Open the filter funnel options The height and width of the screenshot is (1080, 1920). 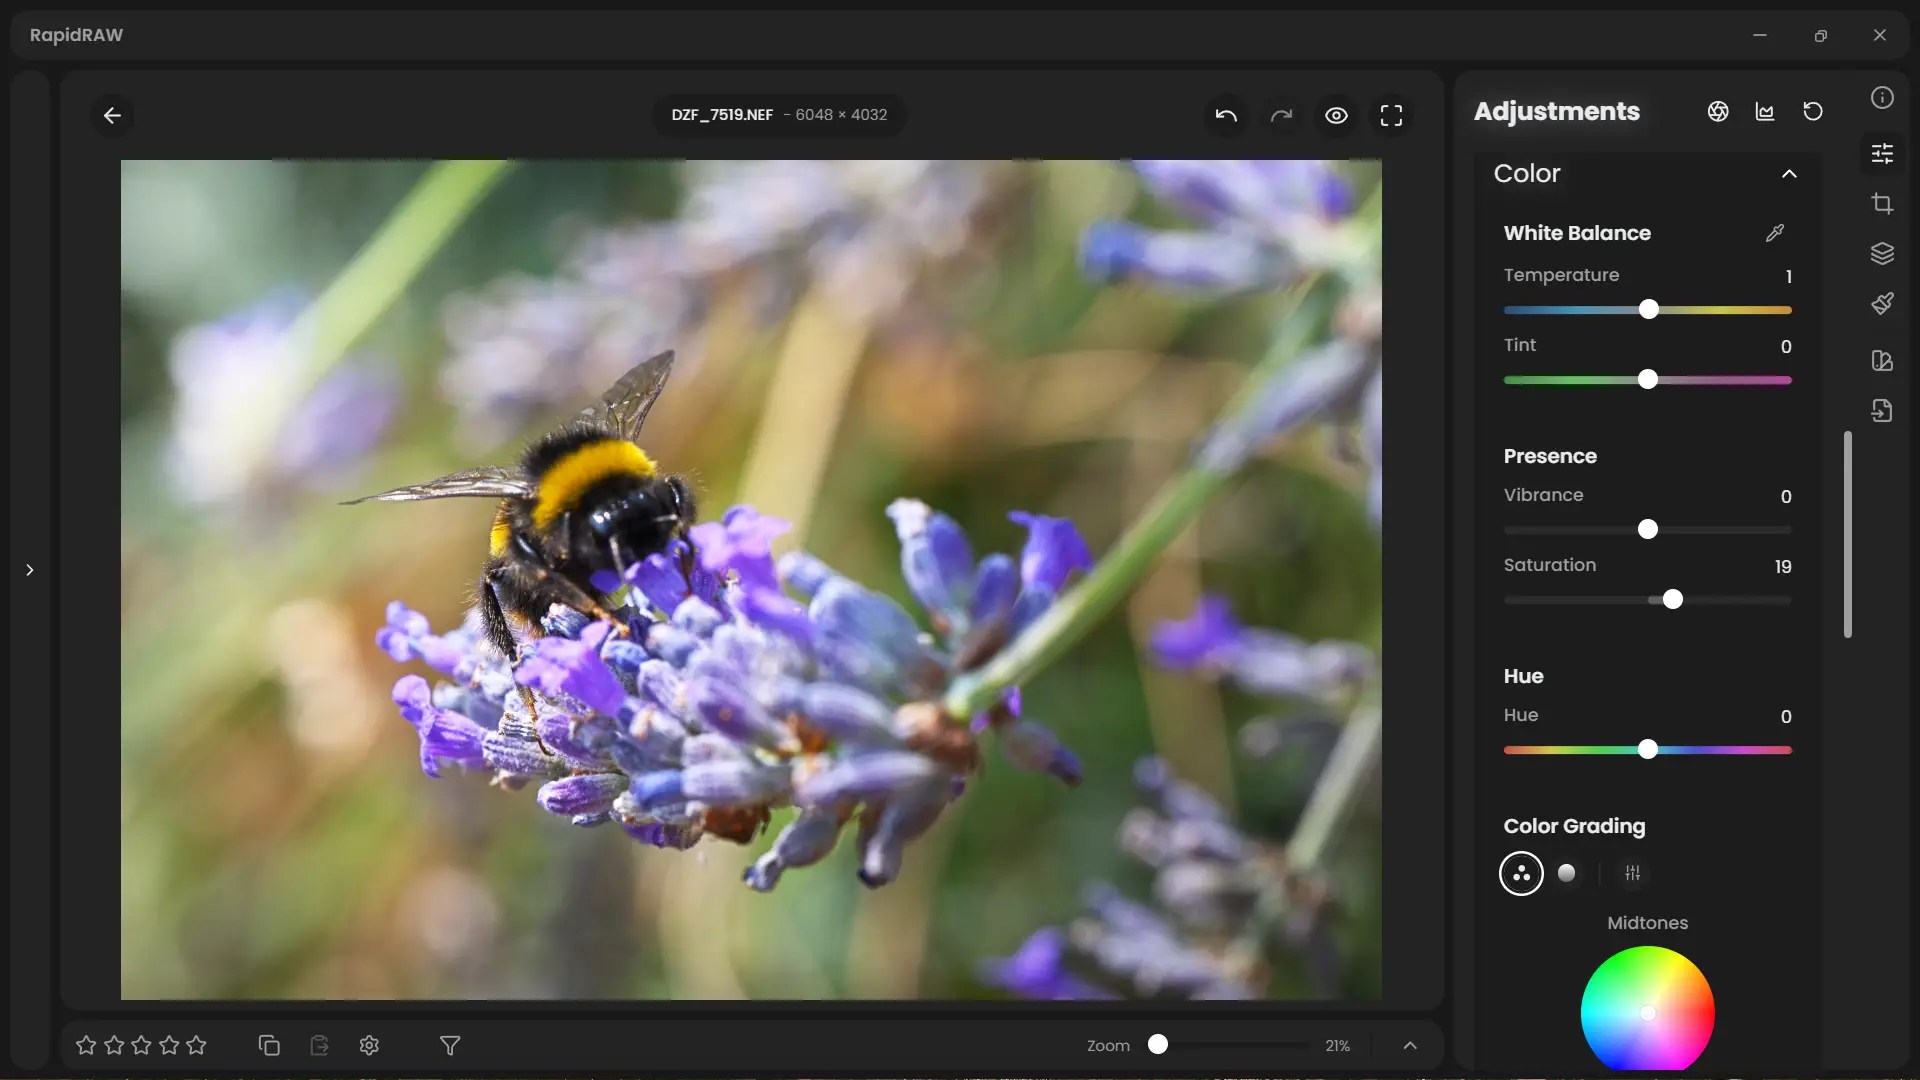point(450,1045)
